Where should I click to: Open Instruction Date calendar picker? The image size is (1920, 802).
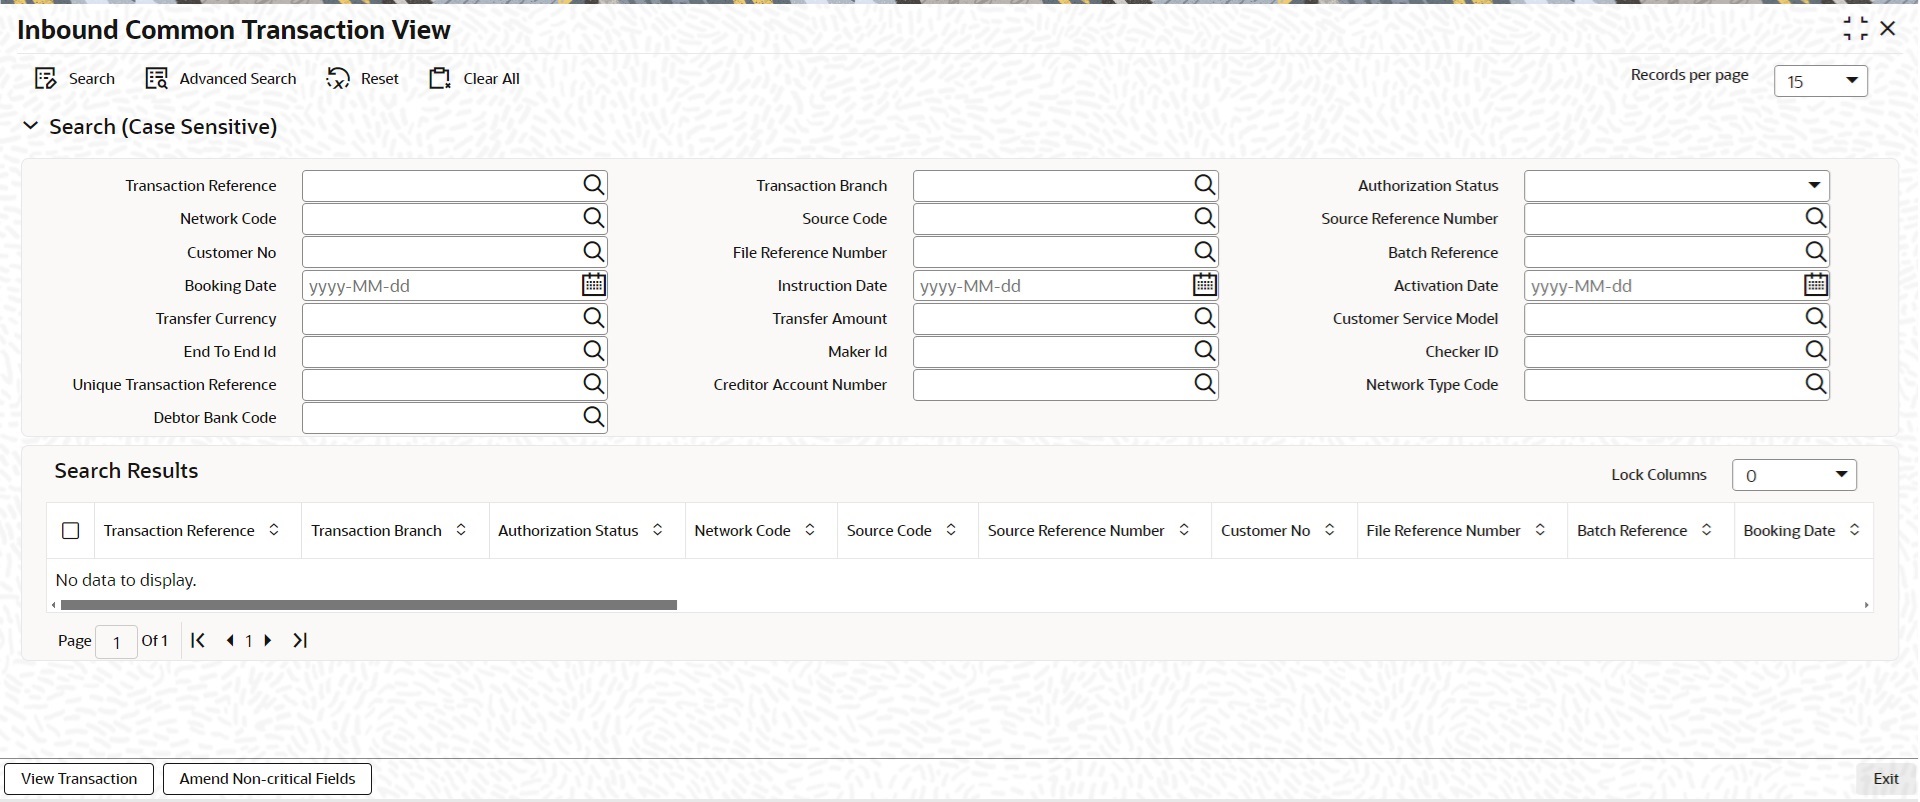1205,285
